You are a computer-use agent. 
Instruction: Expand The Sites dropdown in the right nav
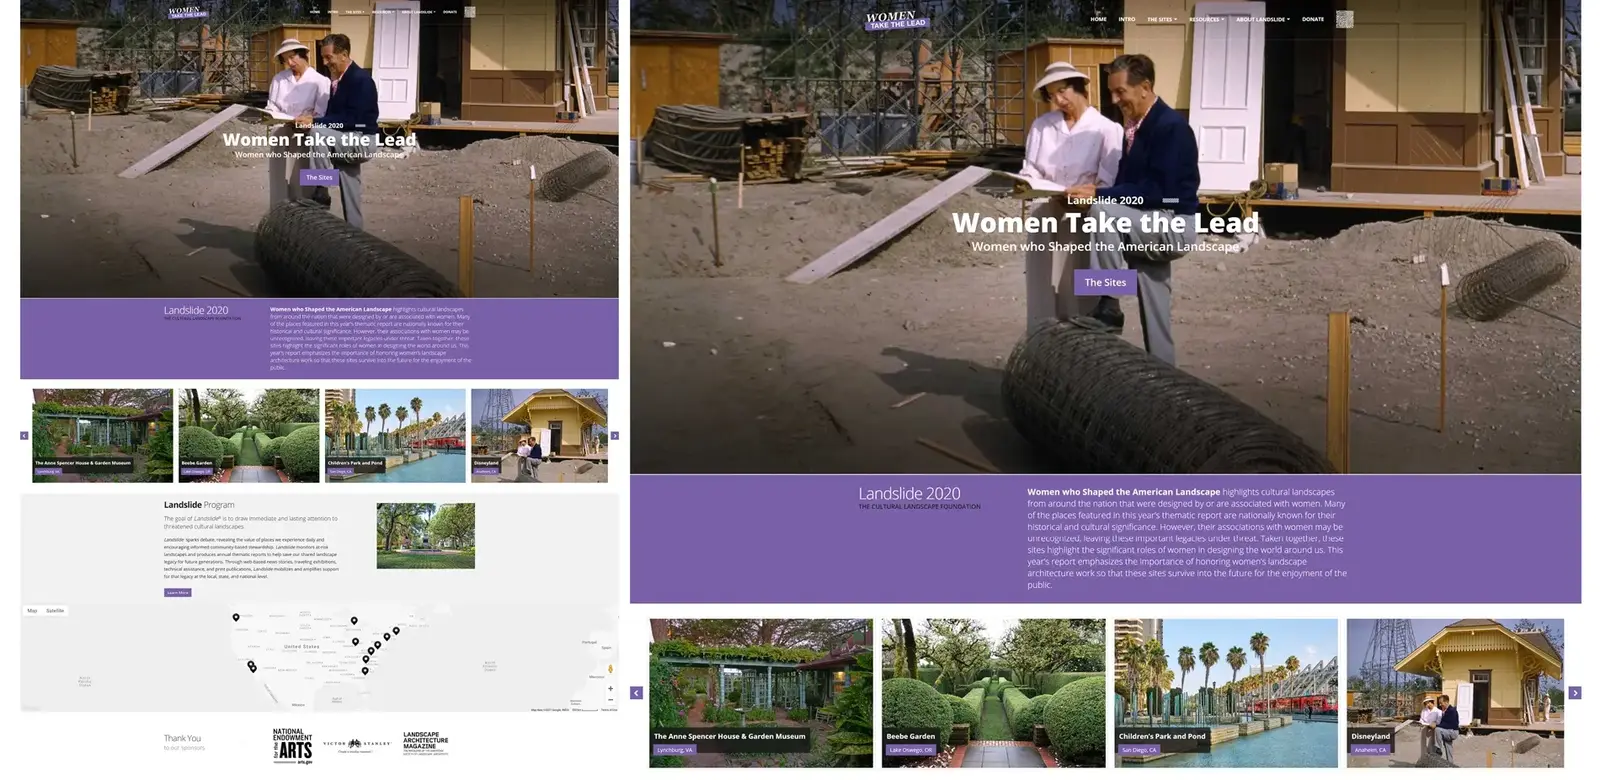pos(1161,19)
